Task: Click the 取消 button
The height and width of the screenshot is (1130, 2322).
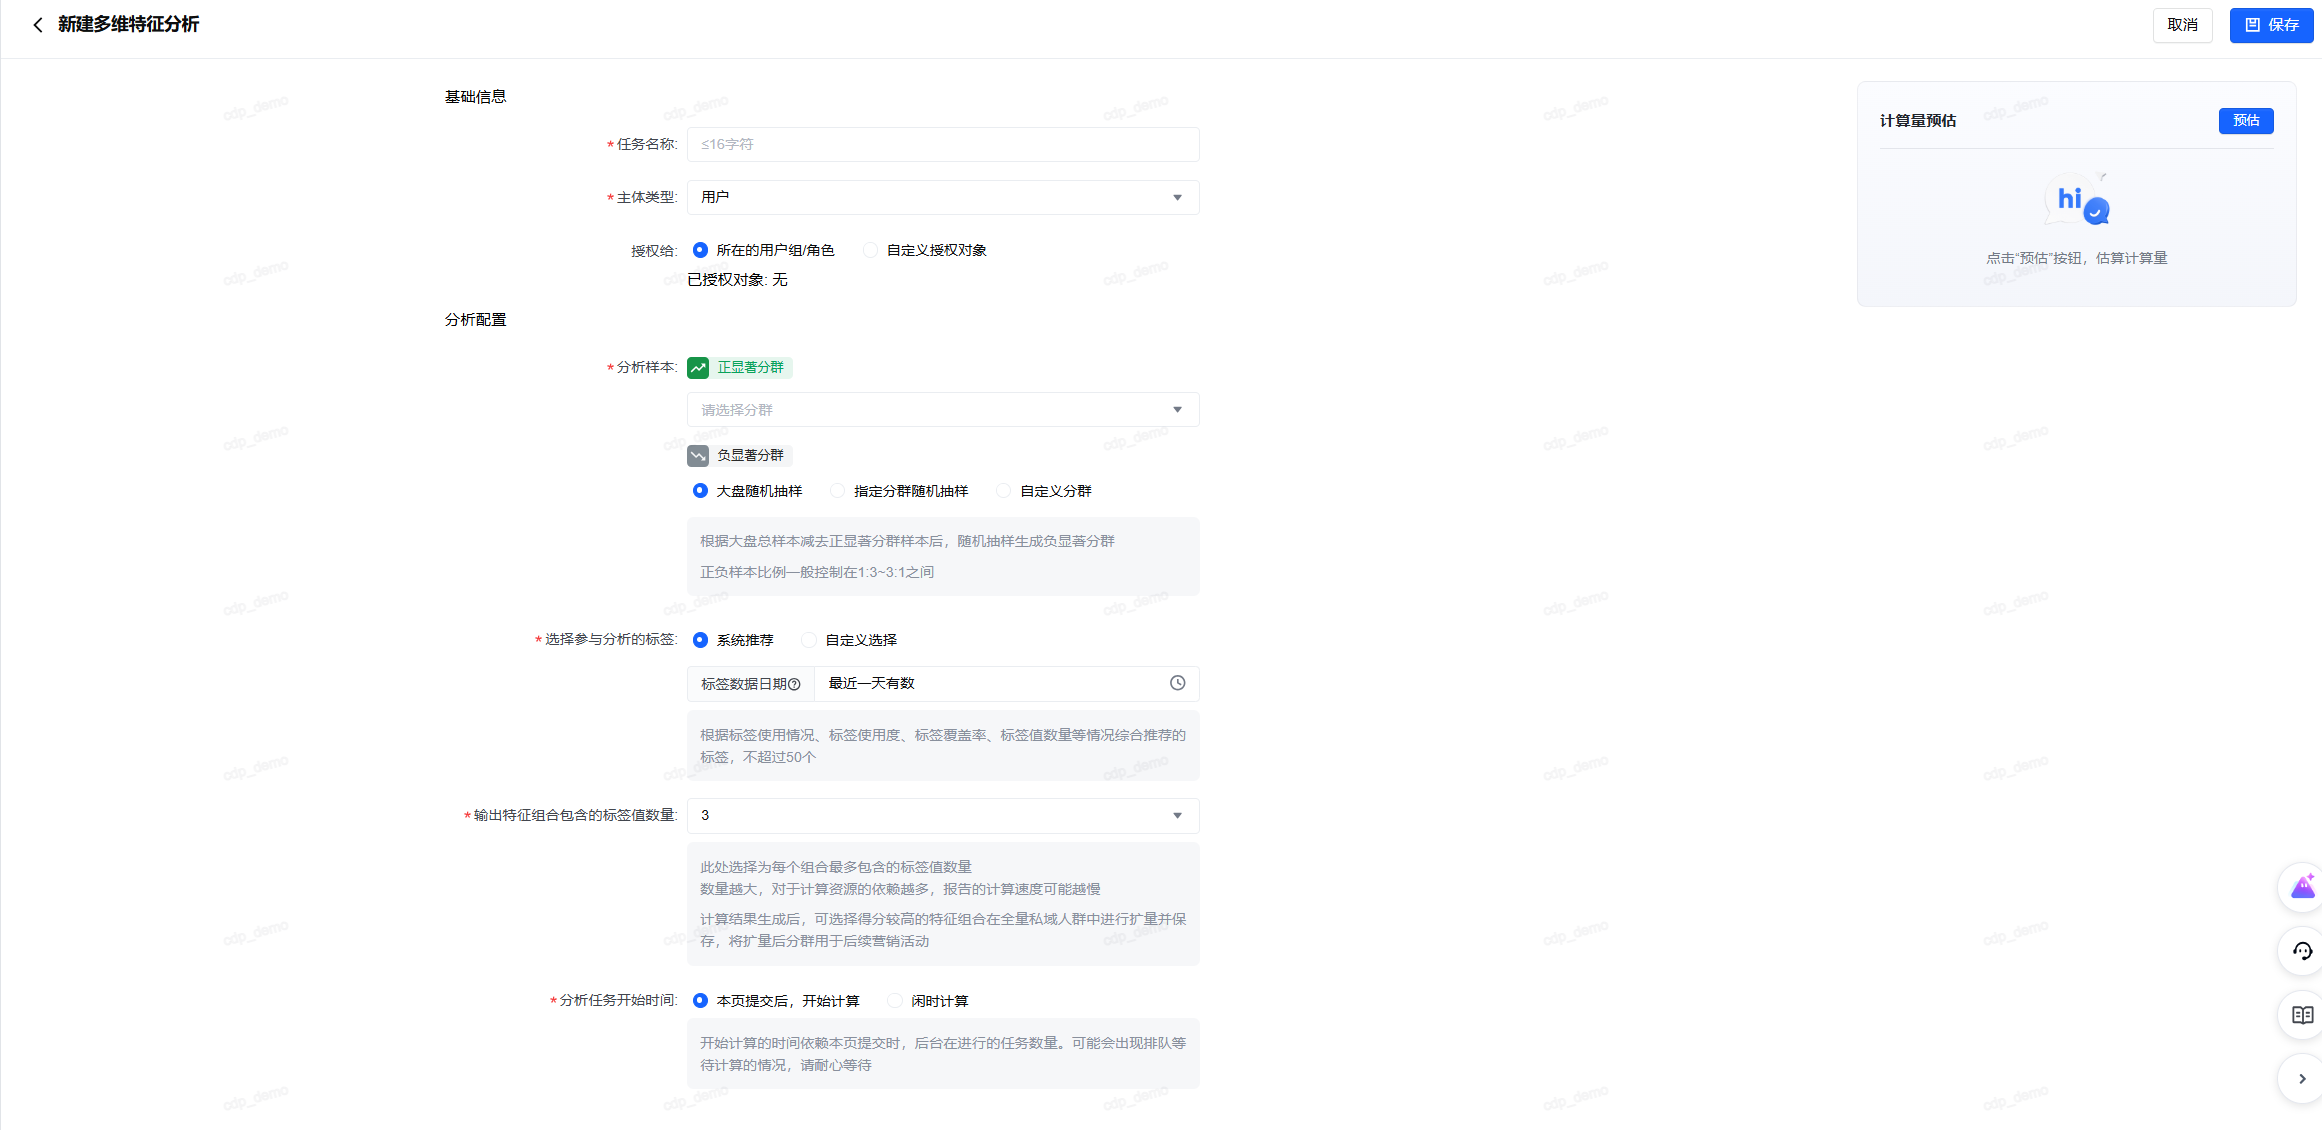Action: pos(2183,25)
